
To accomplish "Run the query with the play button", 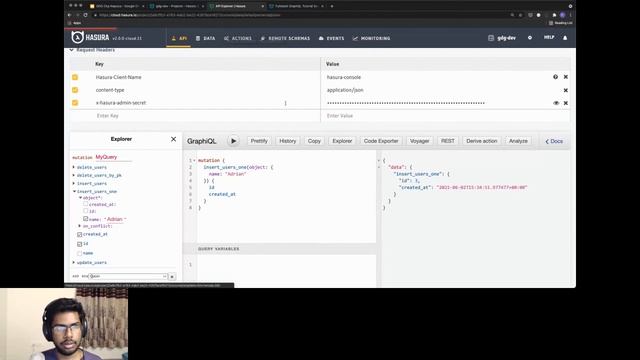I will (x=233, y=141).
